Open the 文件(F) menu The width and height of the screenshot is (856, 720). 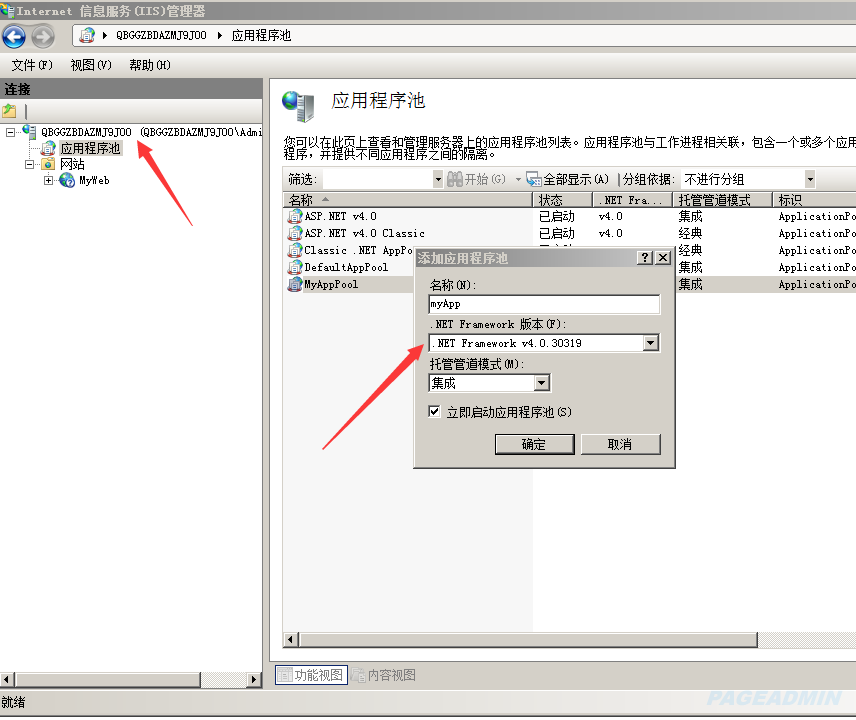32,65
